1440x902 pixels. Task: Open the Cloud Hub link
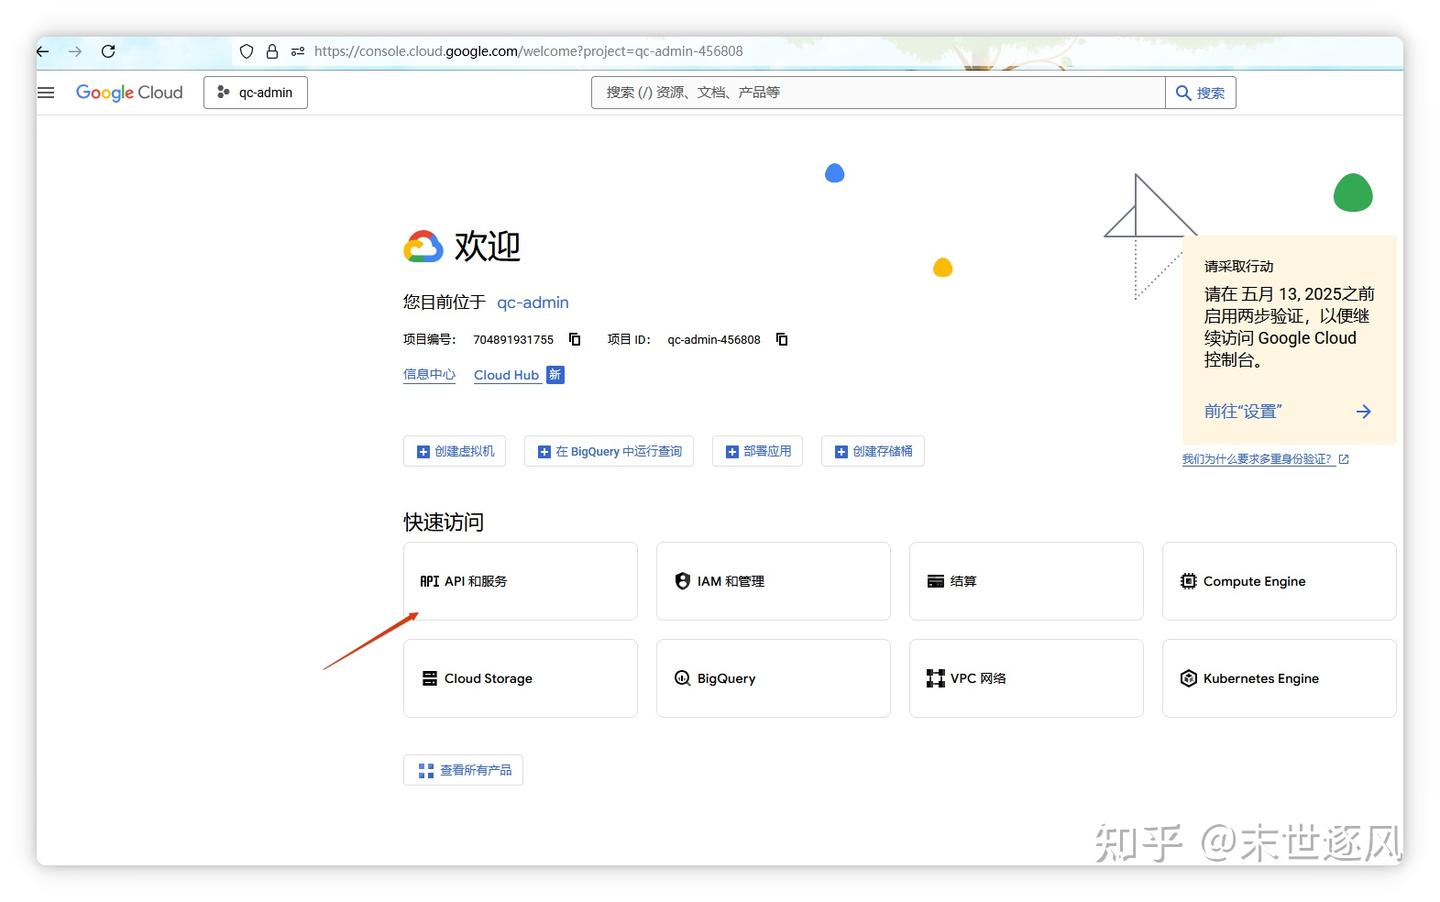pyautogui.click(x=507, y=375)
